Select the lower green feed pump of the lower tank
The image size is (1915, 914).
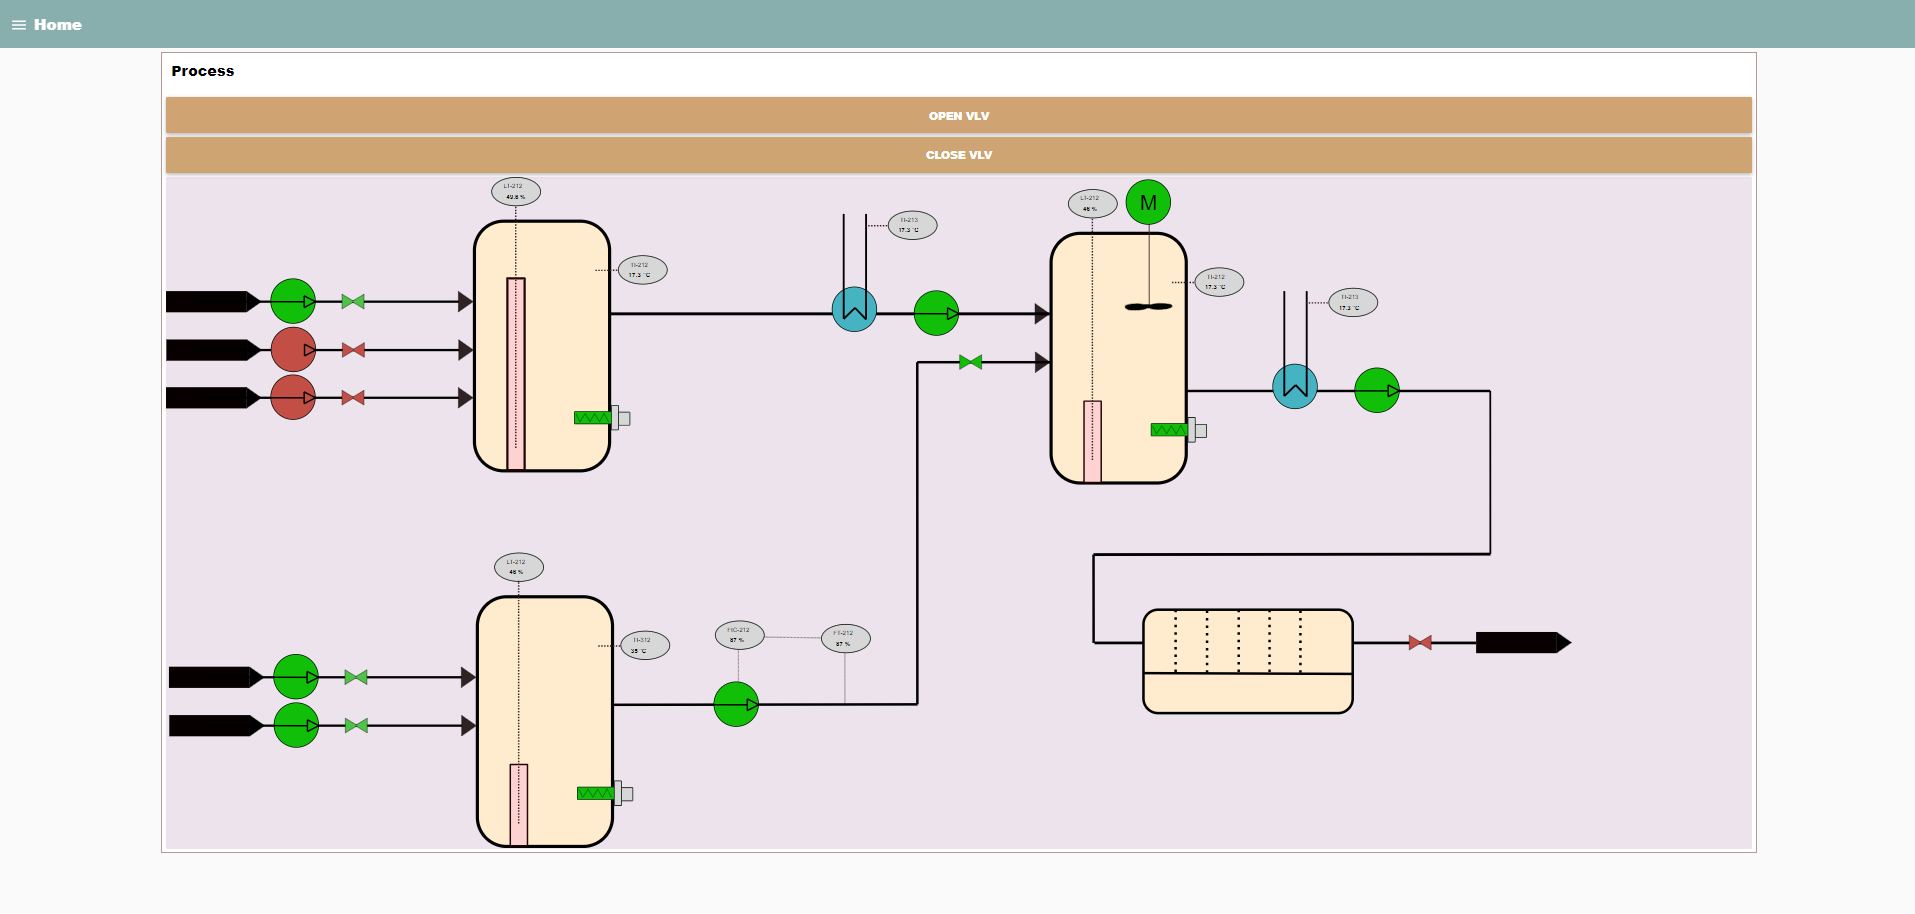(x=296, y=725)
